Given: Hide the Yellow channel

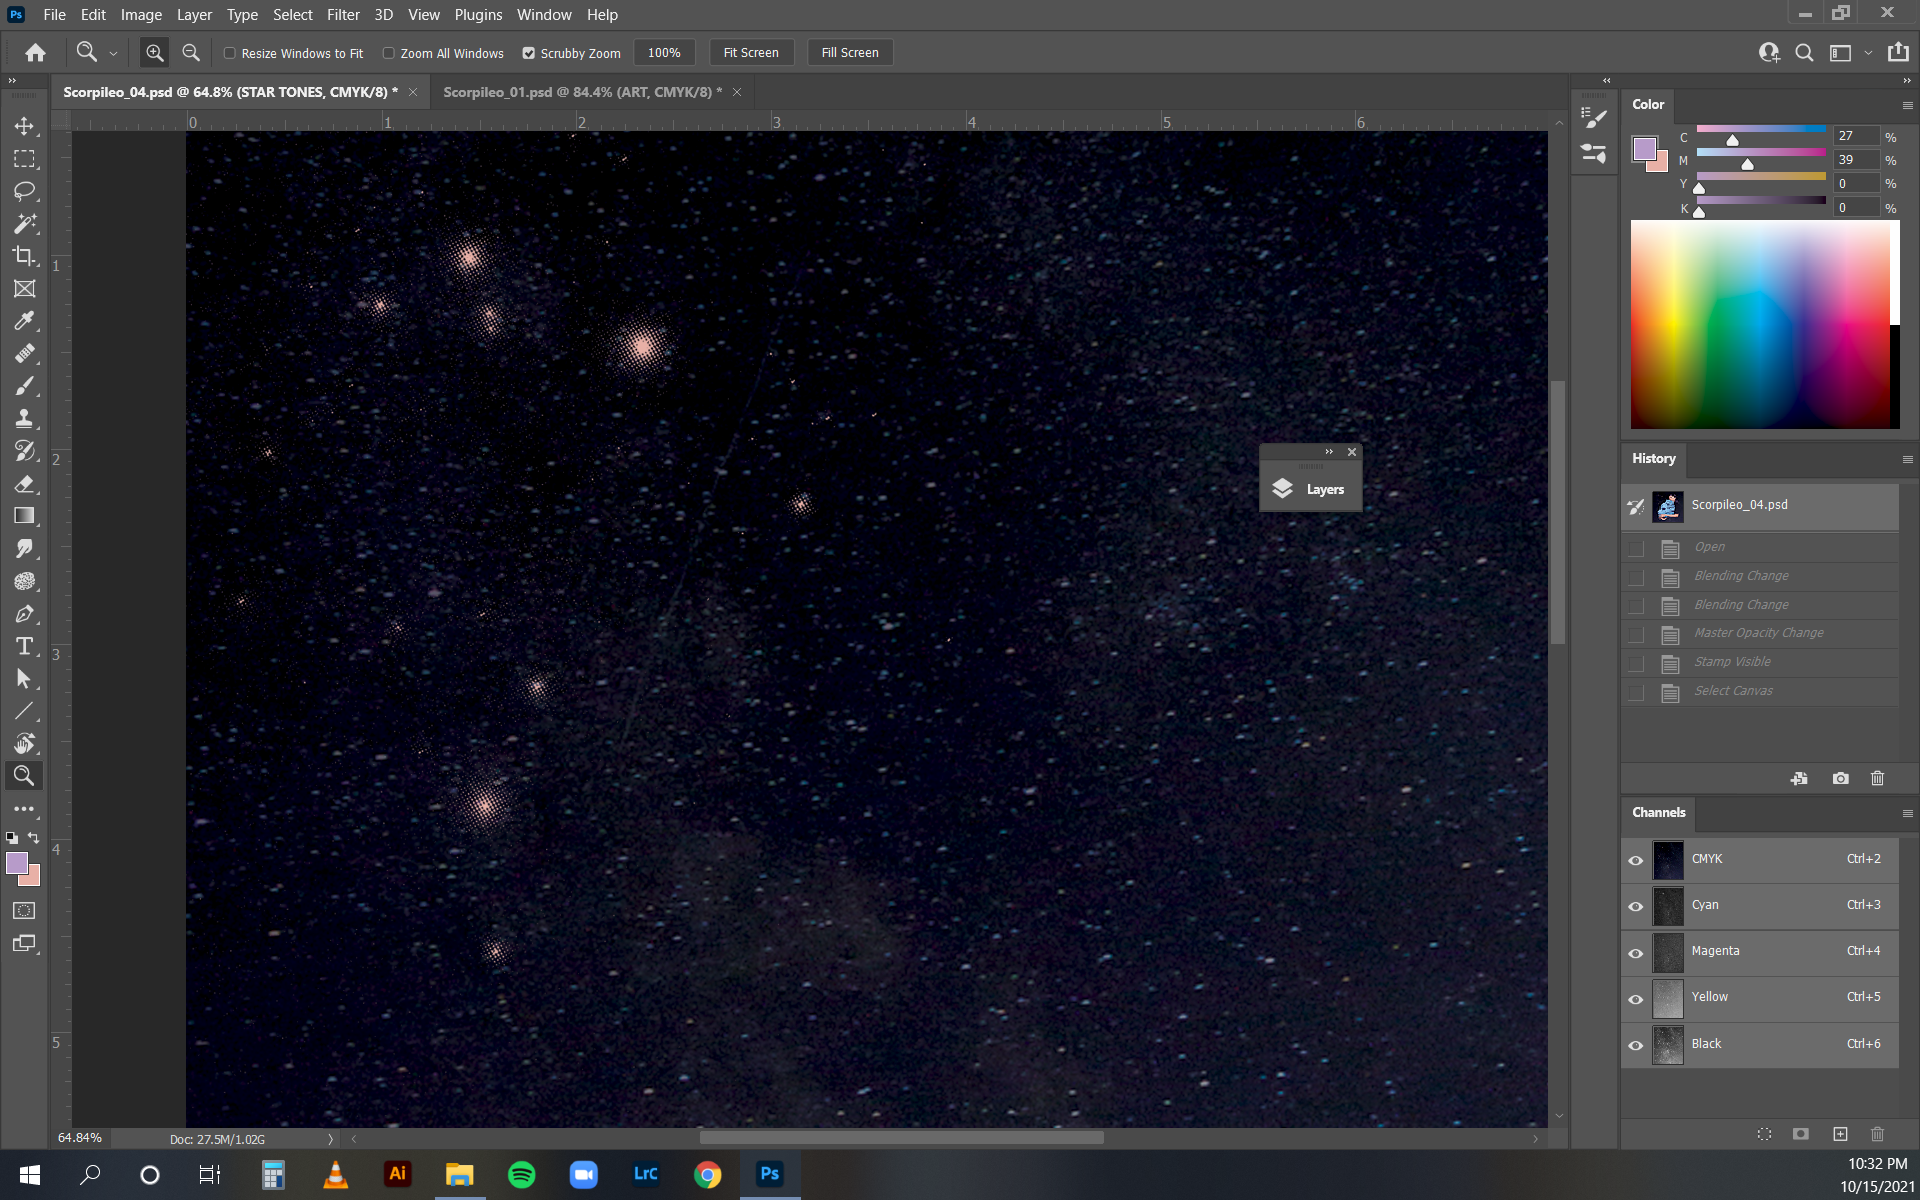Looking at the screenshot, I should 1636,998.
